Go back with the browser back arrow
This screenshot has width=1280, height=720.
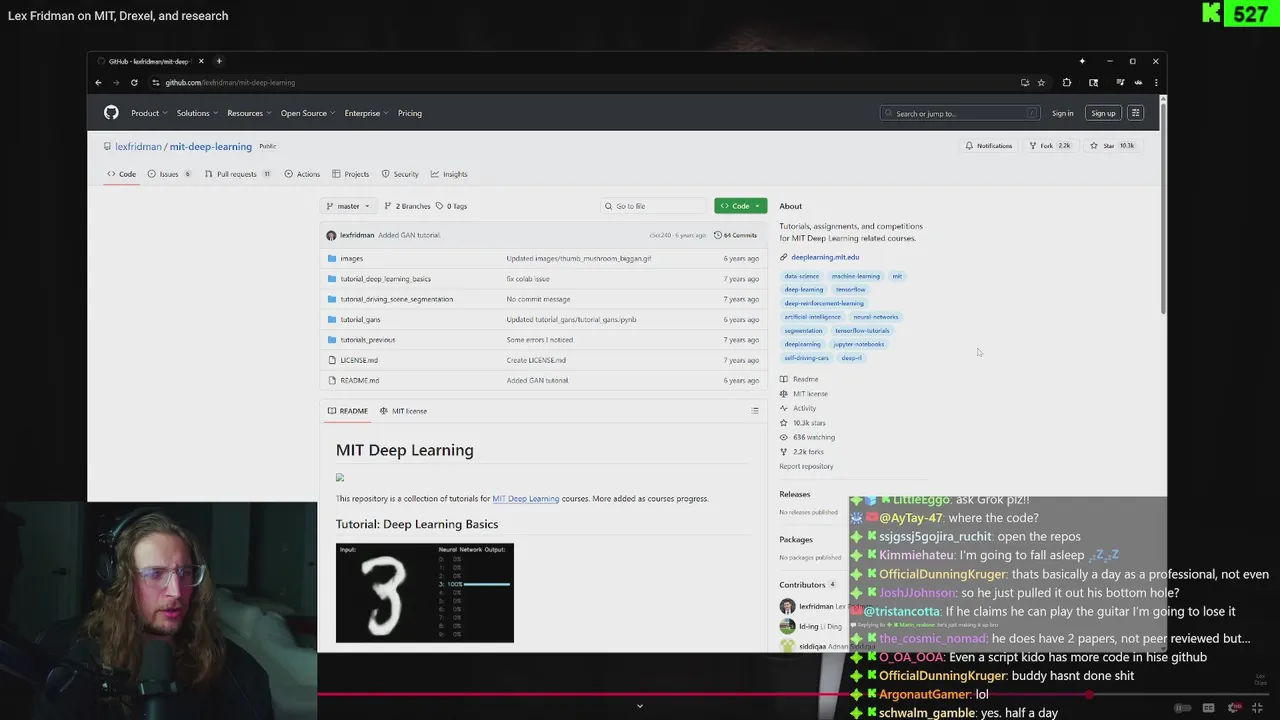98,83
